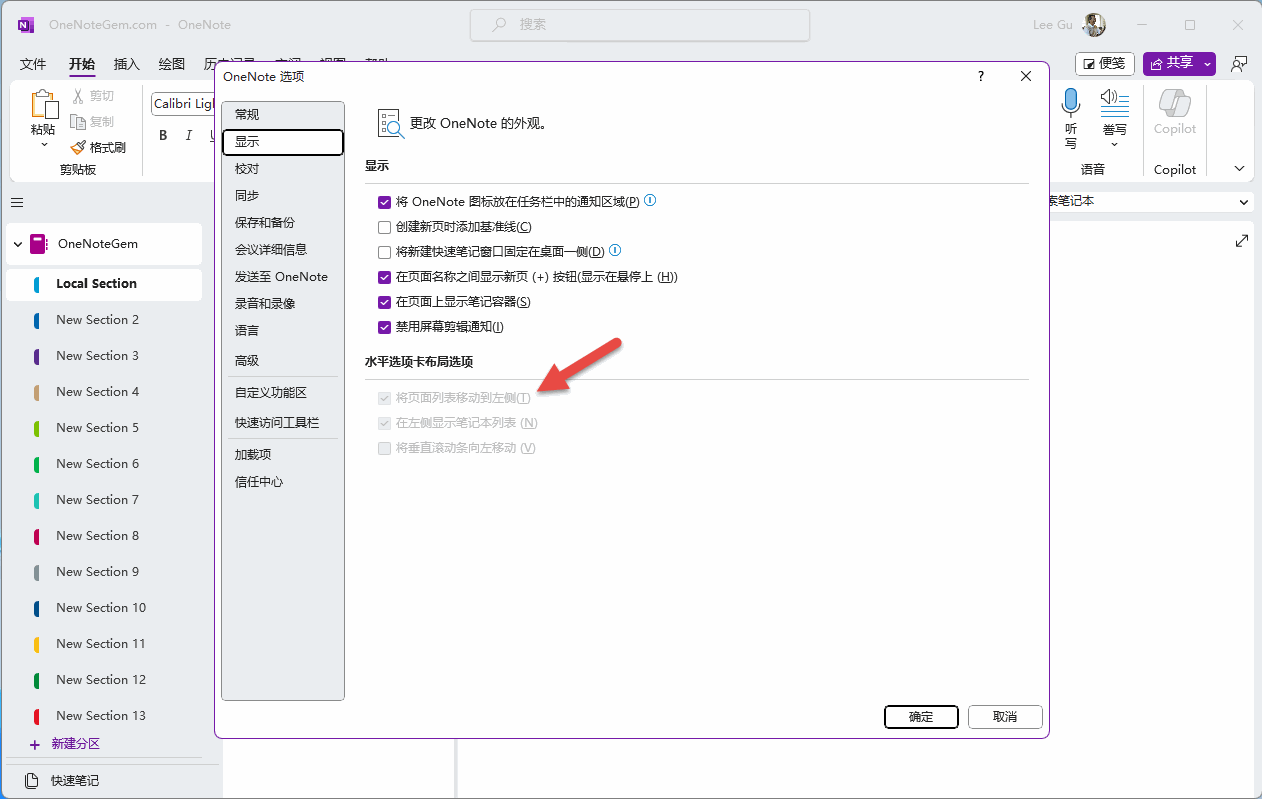Open Sticky Notes (便笺) button
The image size is (1262, 799).
coord(1105,63)
